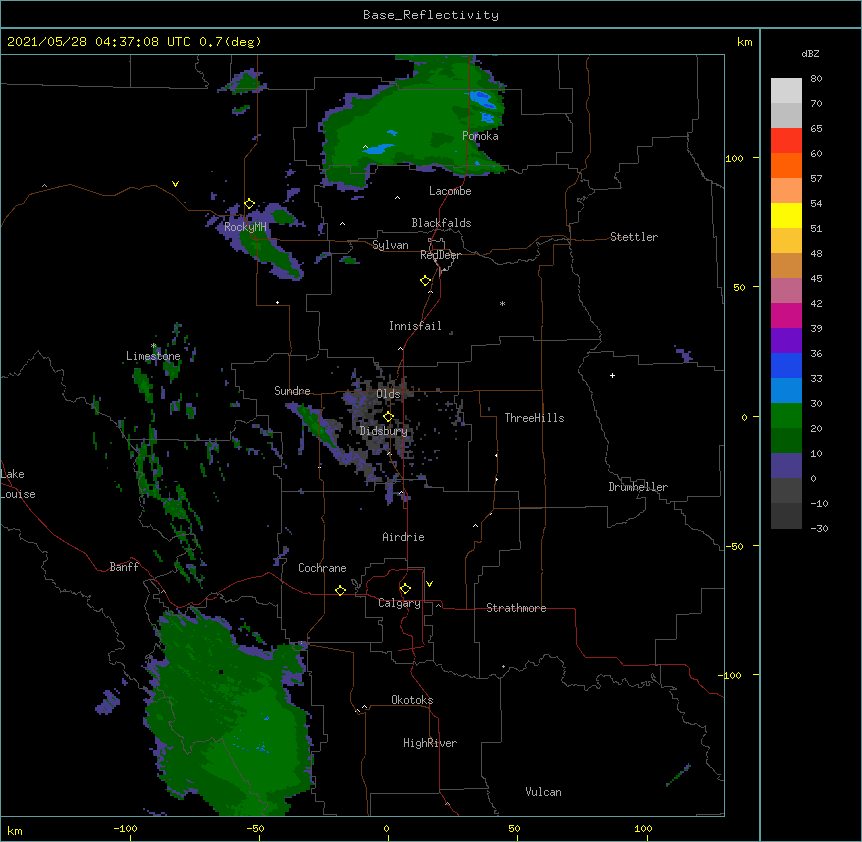Click the yellow diamond marker near RockyMH
Screen dimensions: 862x842
pos(249,204)
